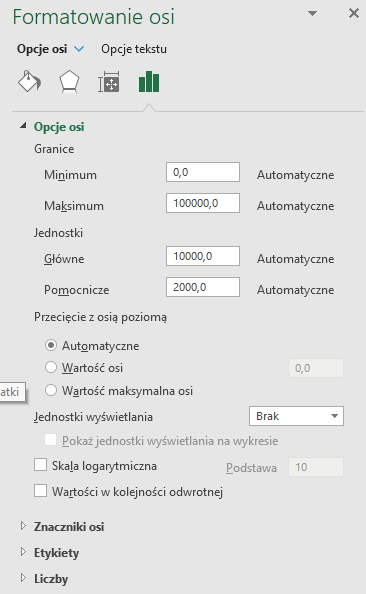Screen dimensions: 366x594
Task: Click the Pomocnicze units field
Action: (x=203, y=287)
